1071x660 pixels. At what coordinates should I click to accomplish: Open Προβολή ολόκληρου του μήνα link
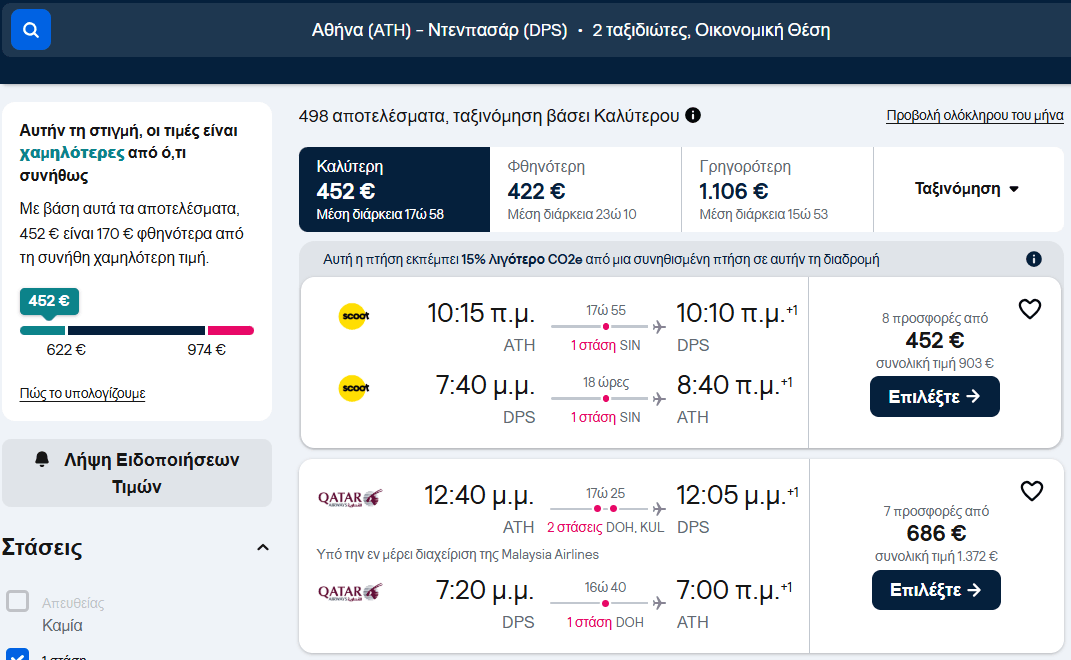(974, 116)
